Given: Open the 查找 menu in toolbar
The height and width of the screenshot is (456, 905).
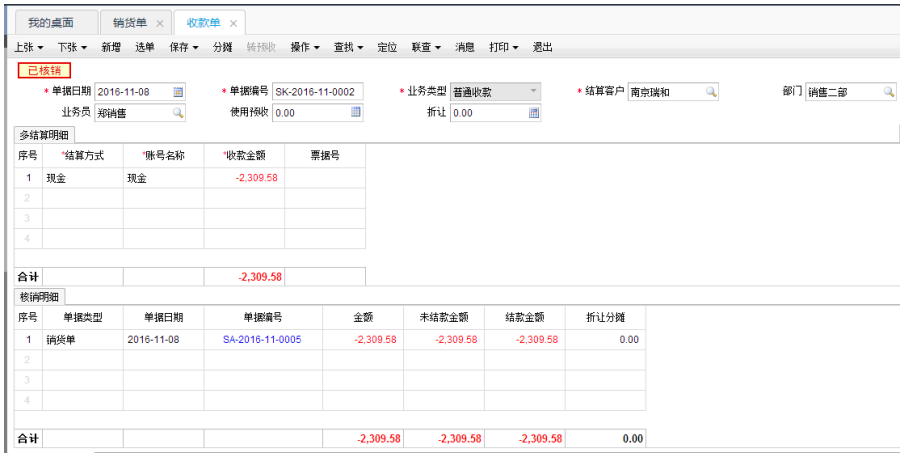Looking at the screenshot, I should pyautogui.click(x=348, y=47).
